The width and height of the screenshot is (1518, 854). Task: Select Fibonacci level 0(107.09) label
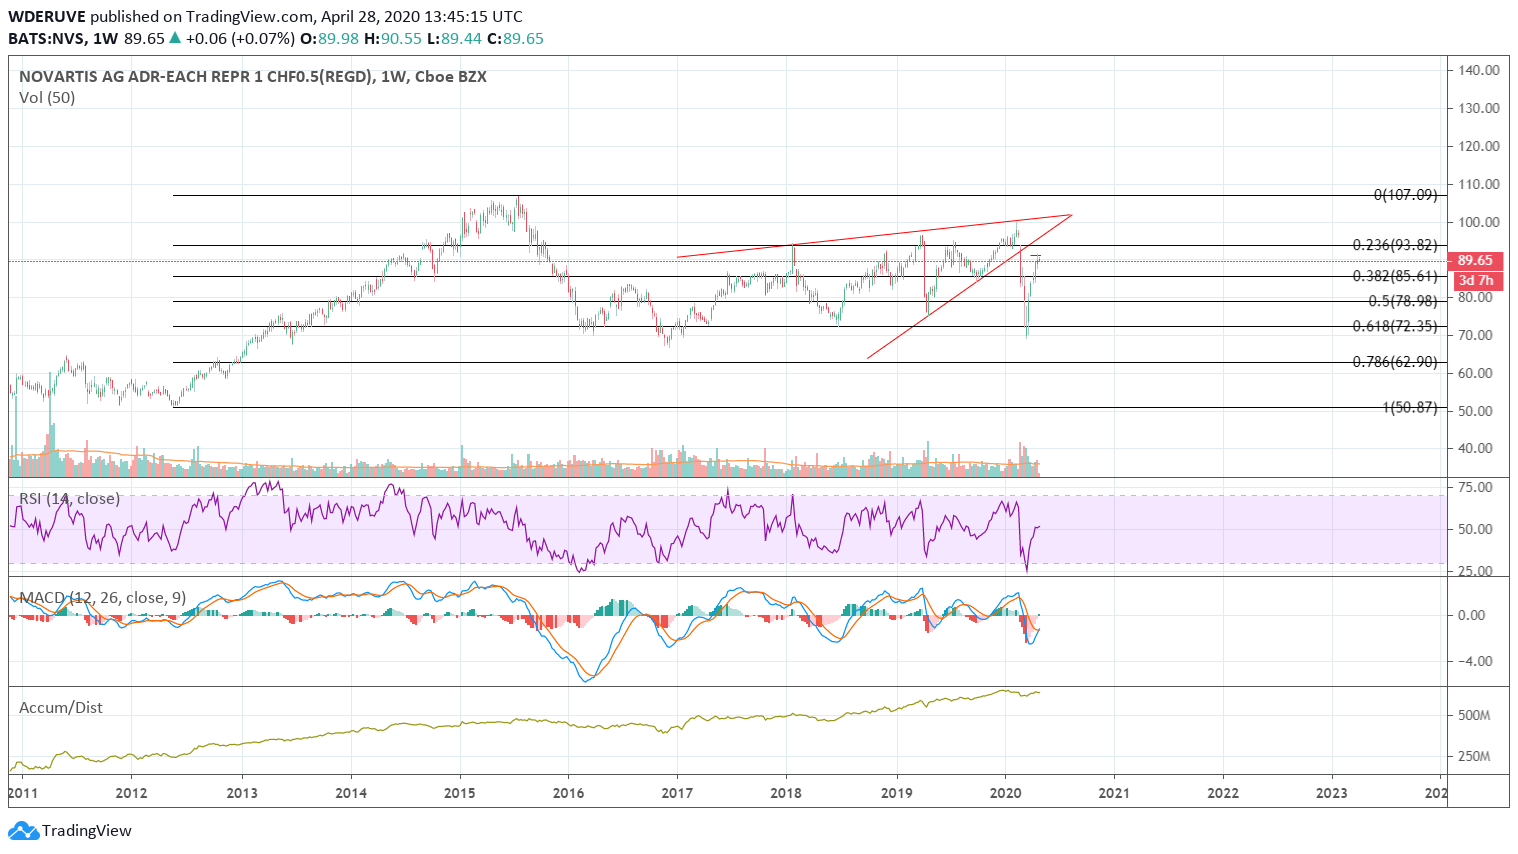1405,195
